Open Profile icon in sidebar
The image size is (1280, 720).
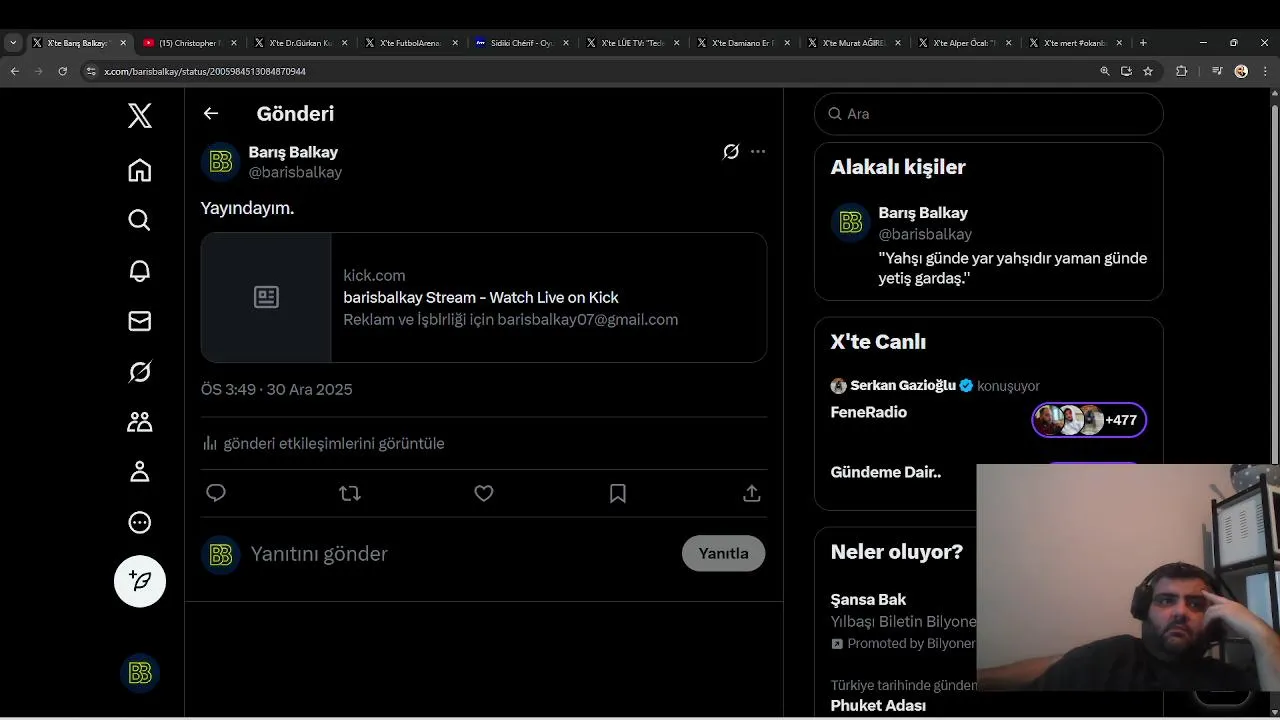[x=140, y=472]
